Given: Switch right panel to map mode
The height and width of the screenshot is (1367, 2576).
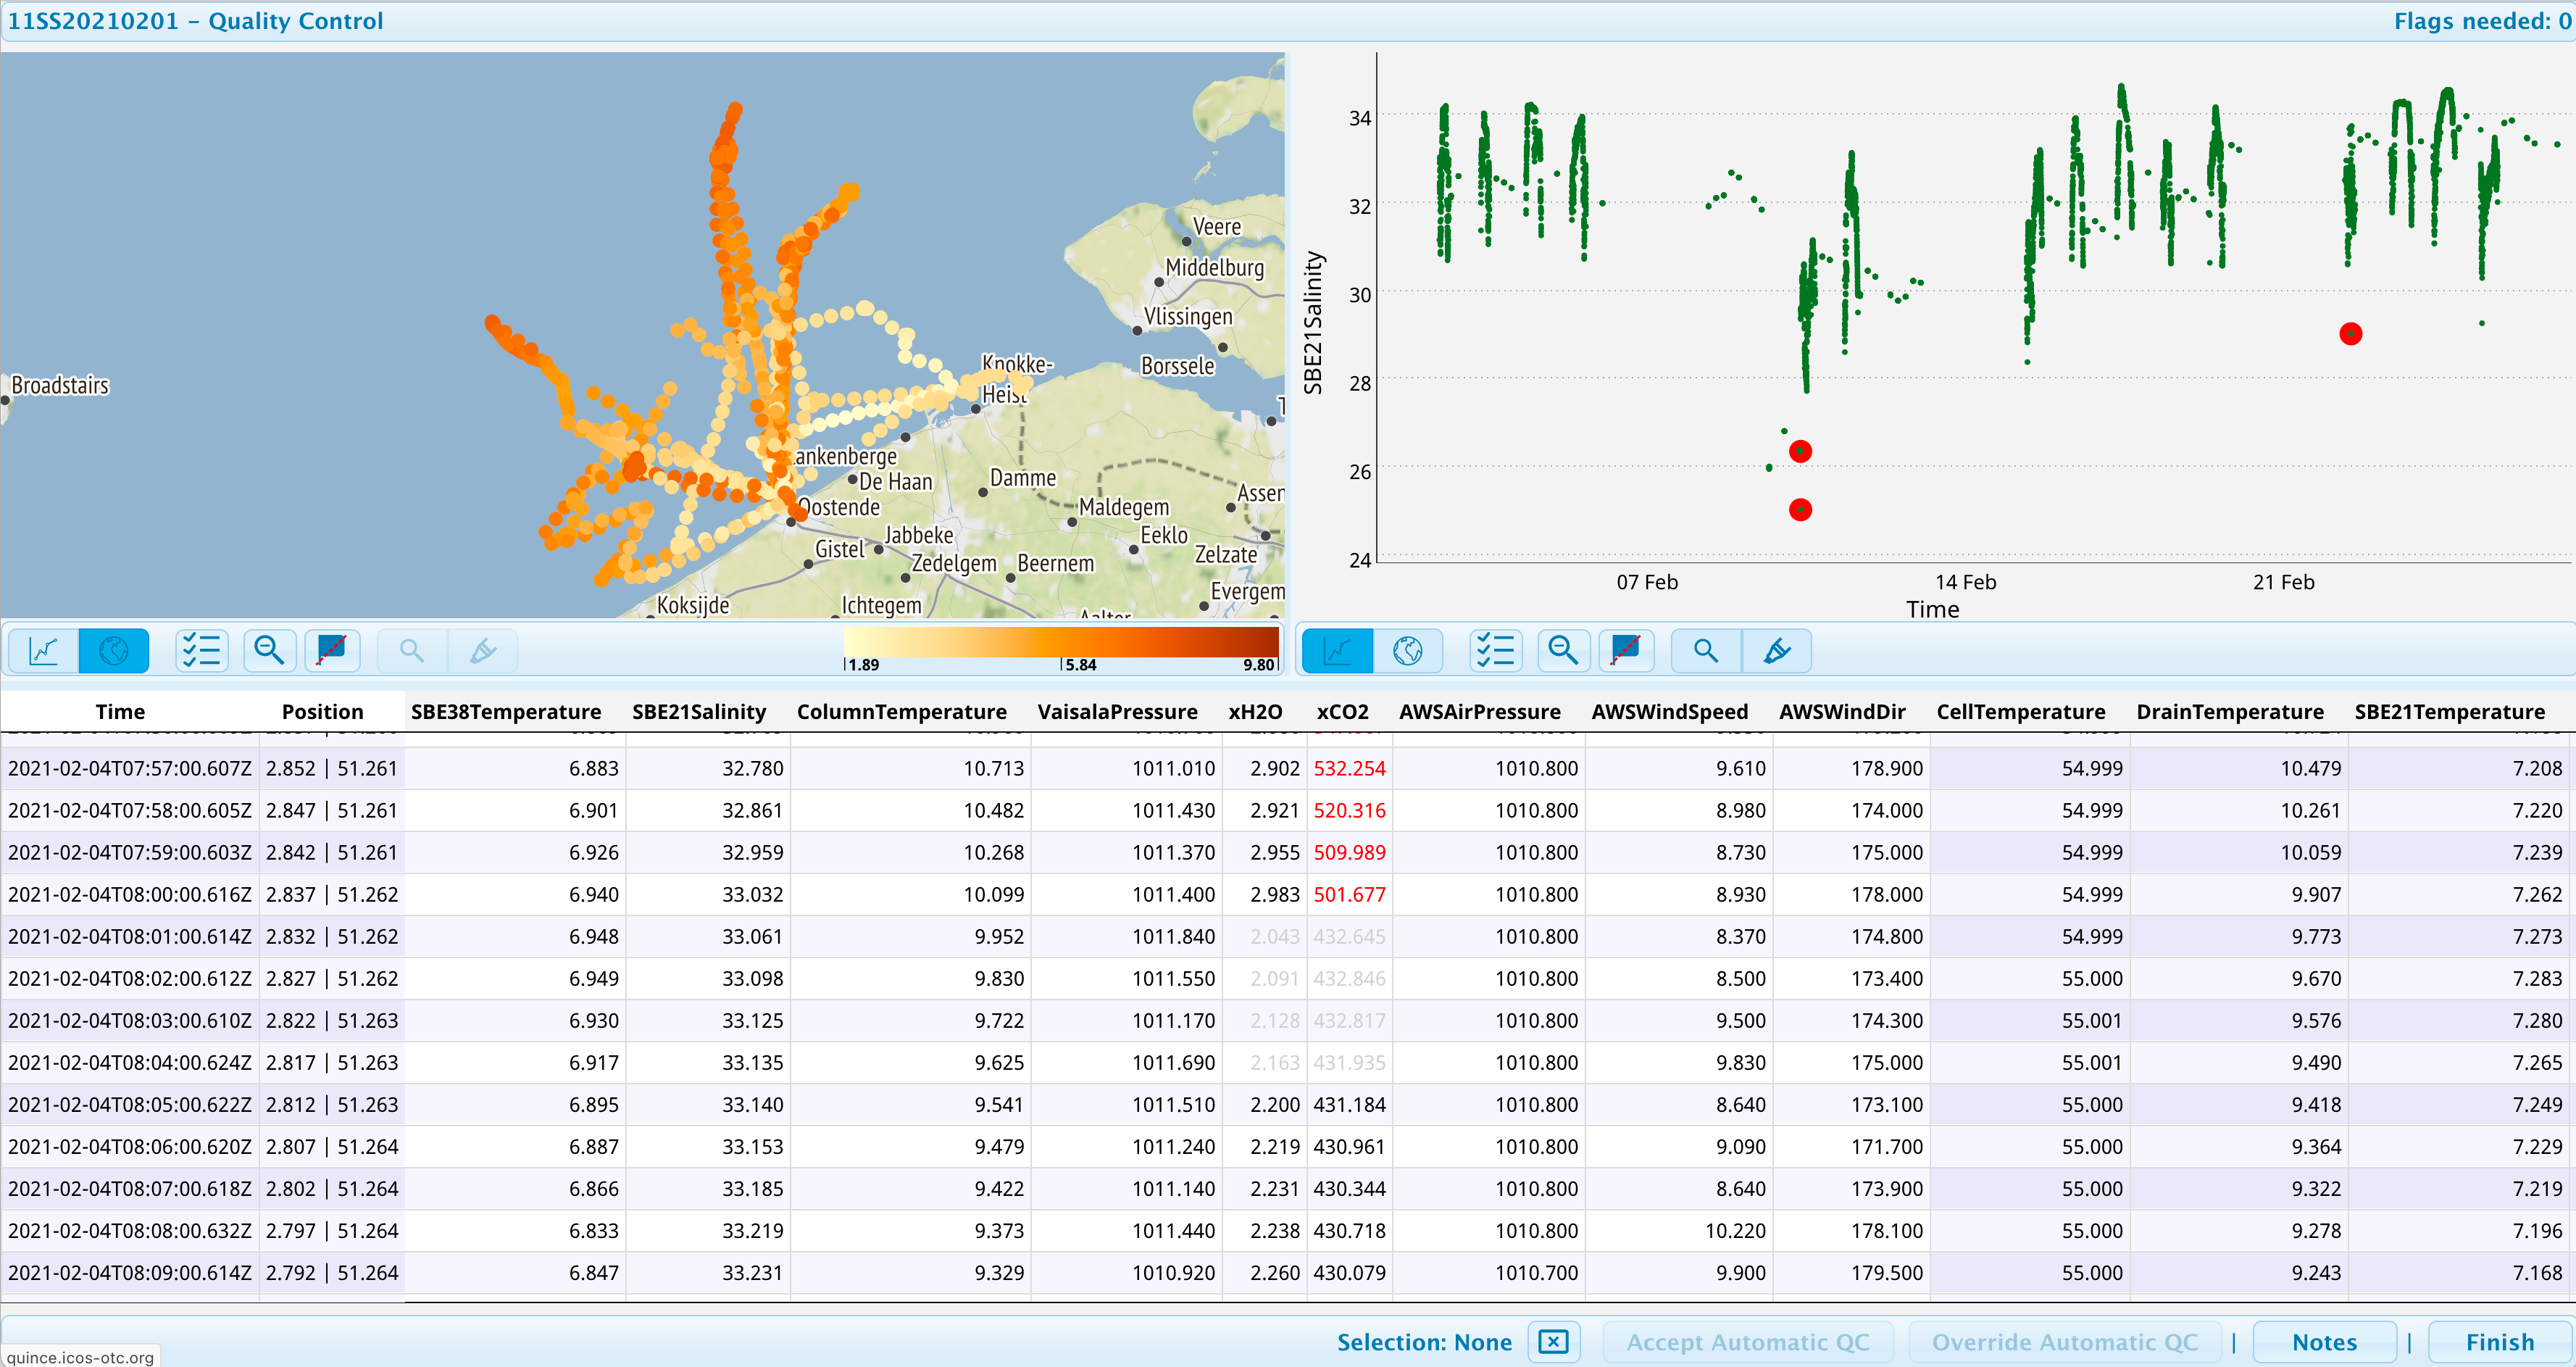Looking at the screenshot, I should (1408, 651).
